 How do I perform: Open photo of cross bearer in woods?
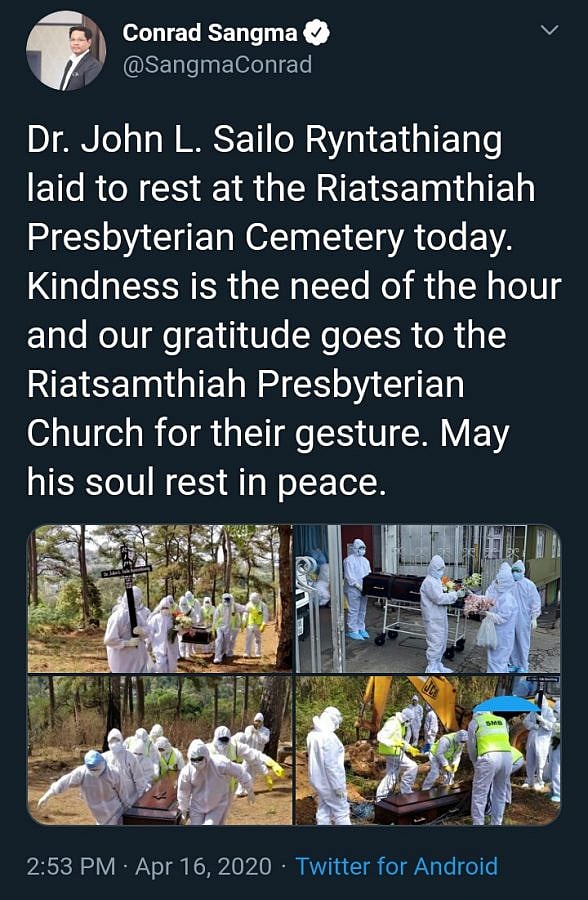(160, 598)
